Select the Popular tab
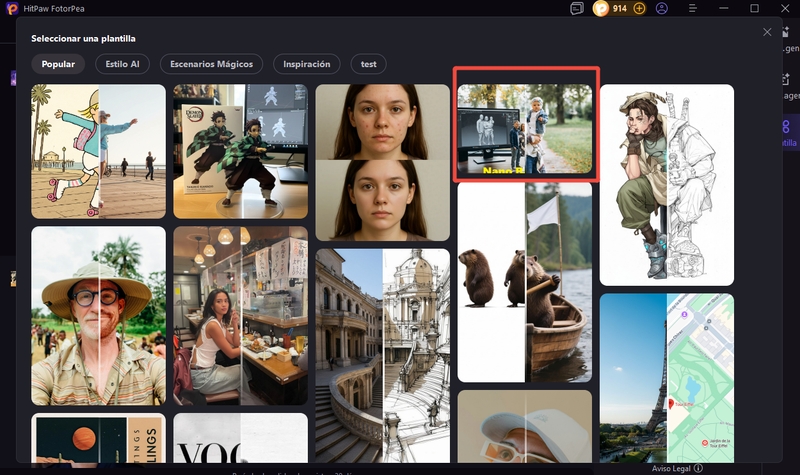This screenshot has height=475, width=800. coord(58,64)
